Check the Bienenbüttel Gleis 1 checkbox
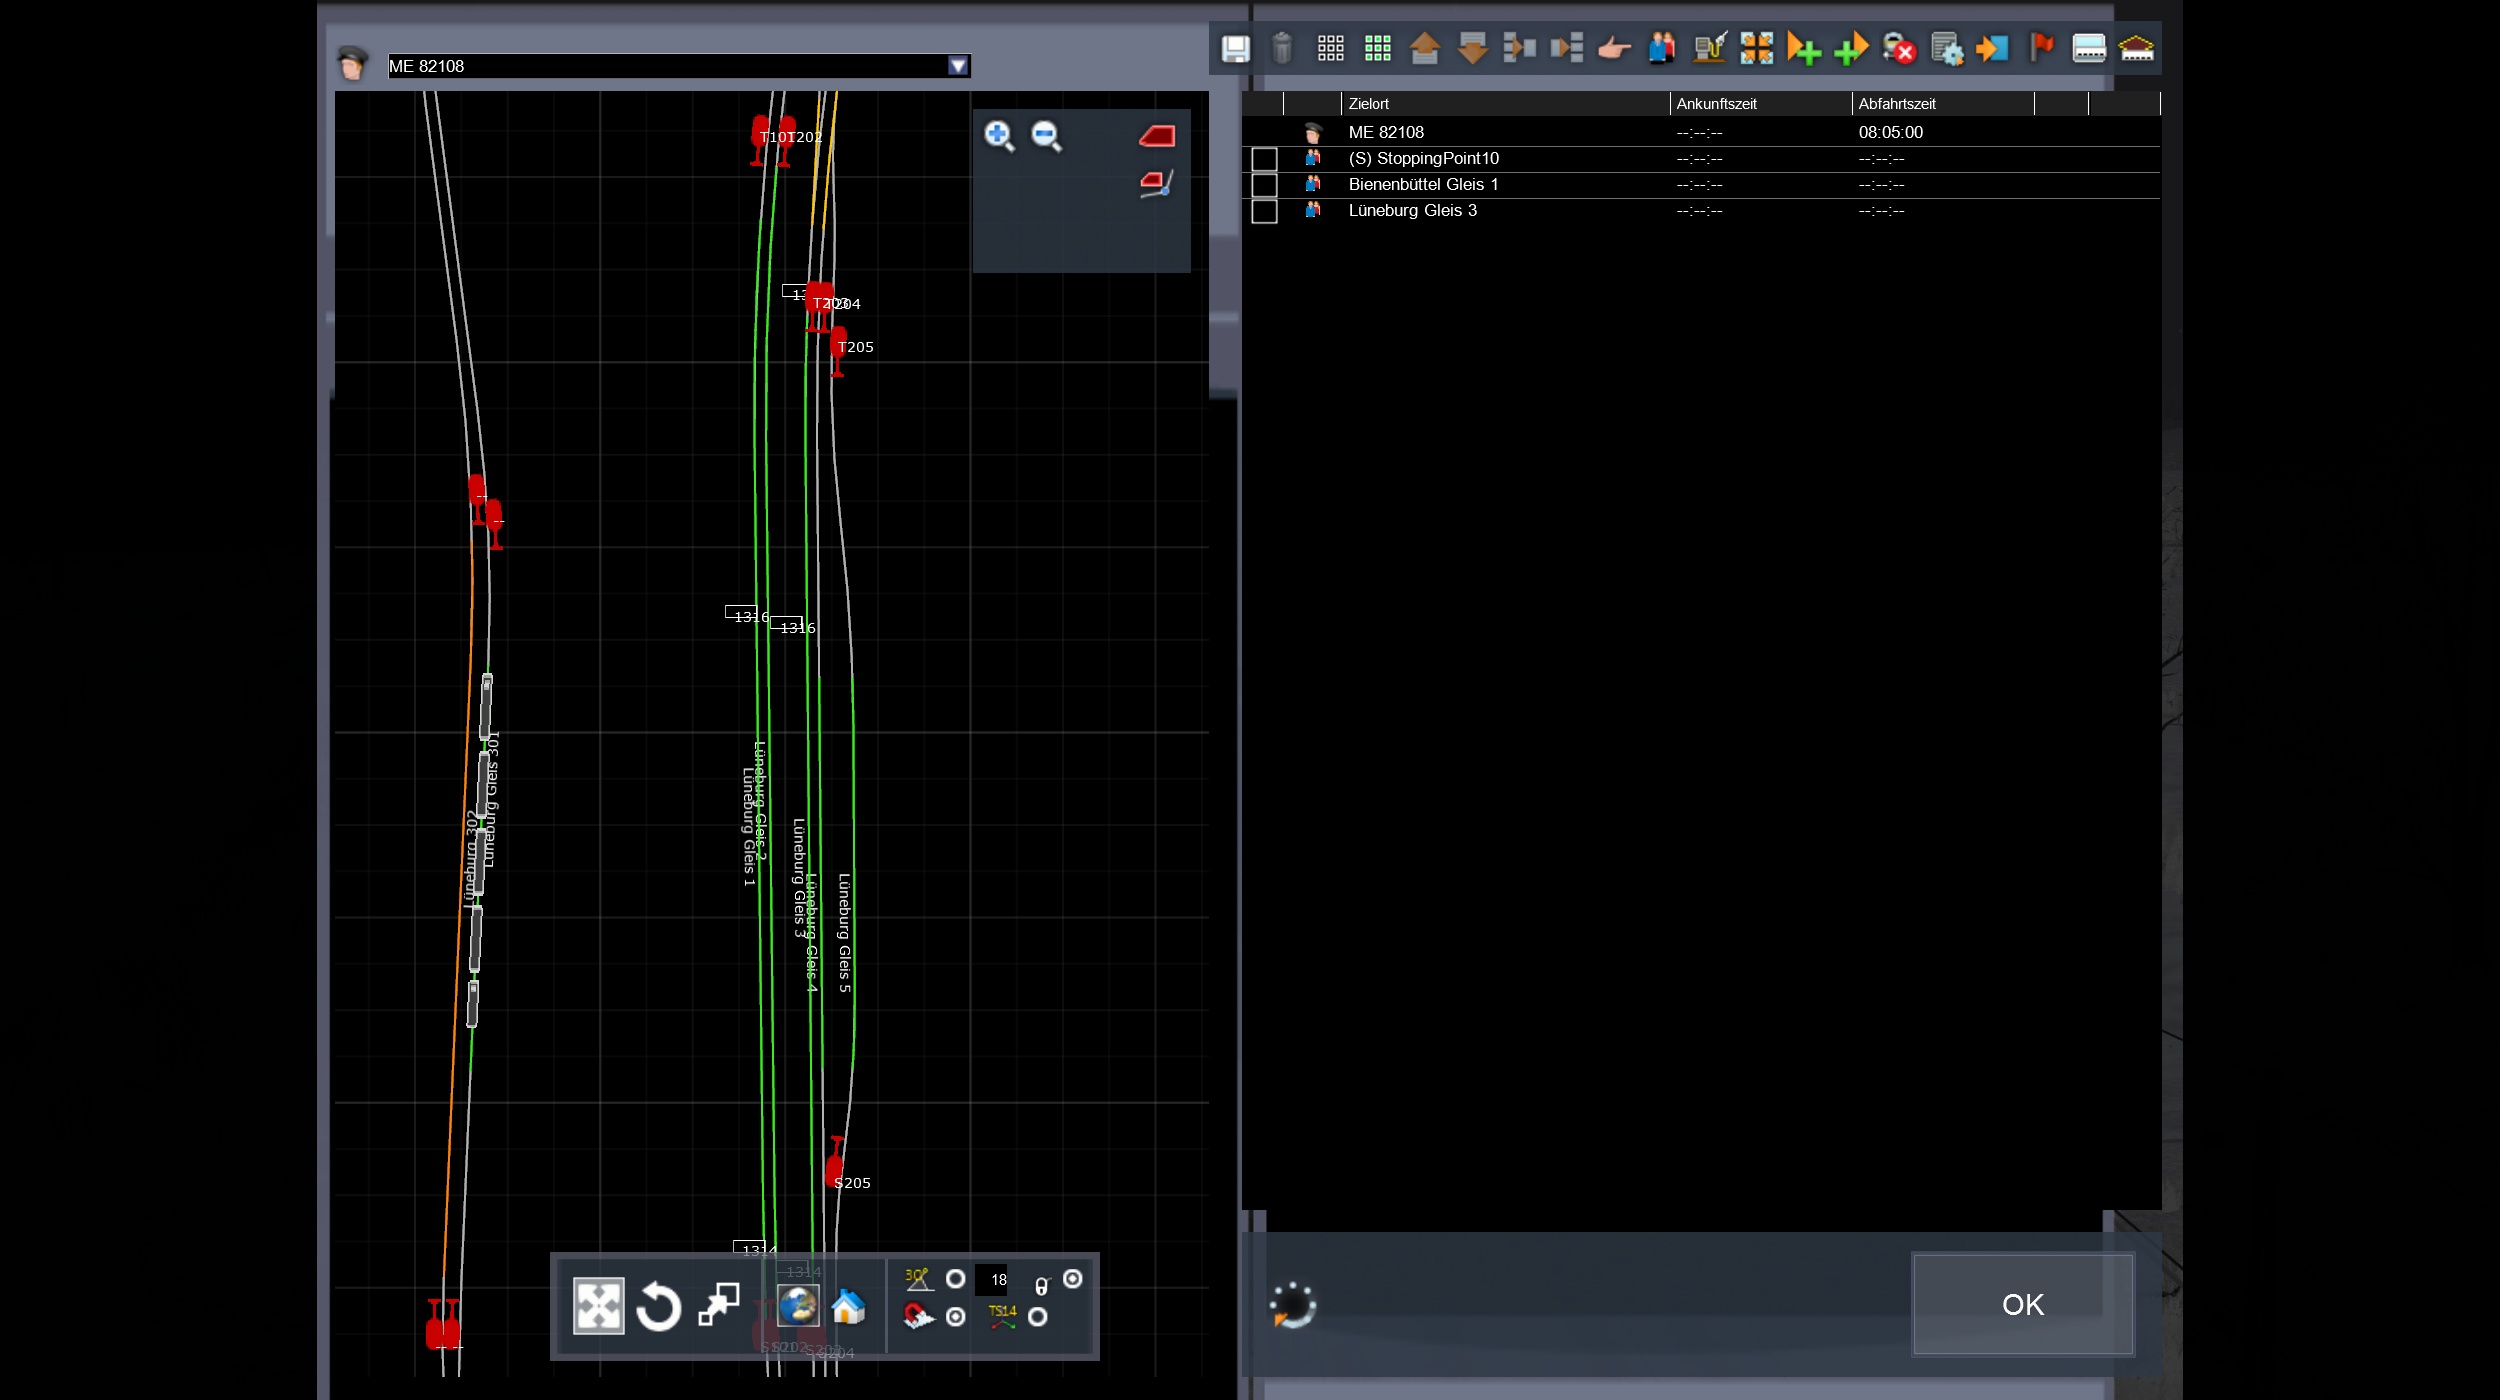This screenshot has width=2500, height=1400. click(1264, 185)
